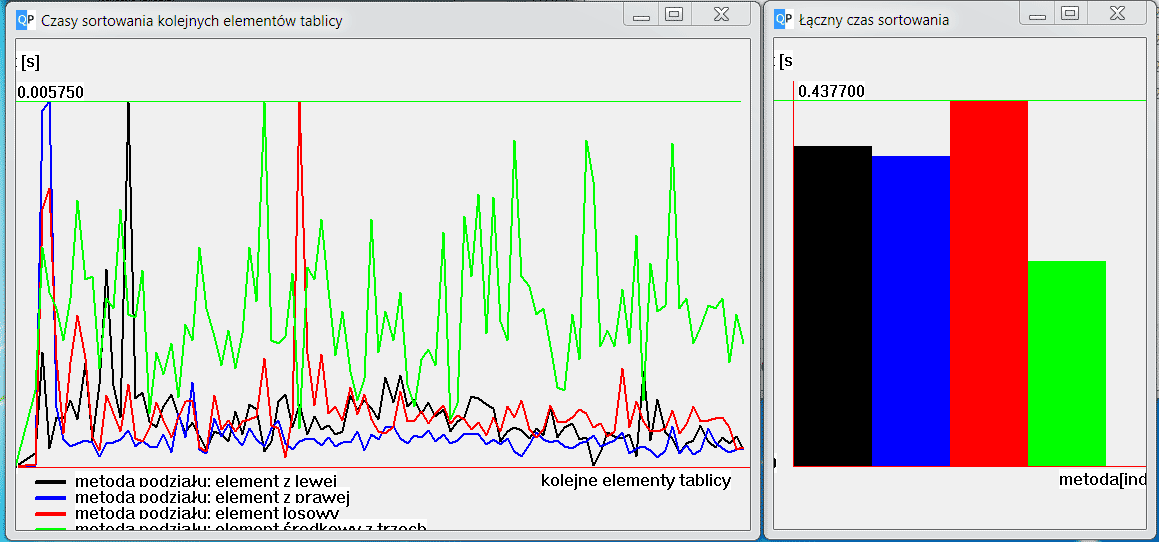Maximize the Łączny czas sortowania window
The width and height of the screenshot is (1159, 542).
pyautogui.click(x=1069, y=14)
